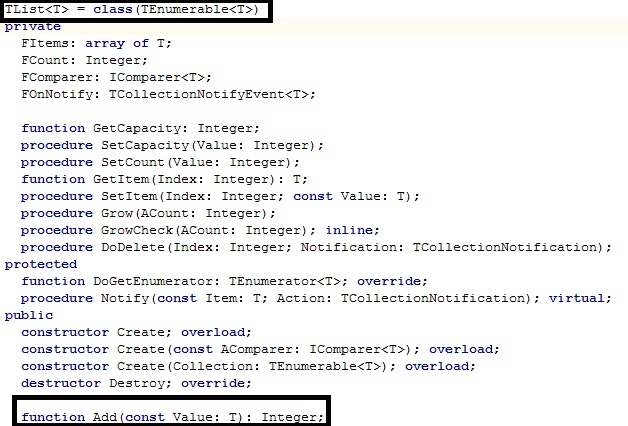This screenshot has width=628, height=426.
Task: Click the highlighted Add function declaration
Action: pyautogui.click(x=172, y=416)
